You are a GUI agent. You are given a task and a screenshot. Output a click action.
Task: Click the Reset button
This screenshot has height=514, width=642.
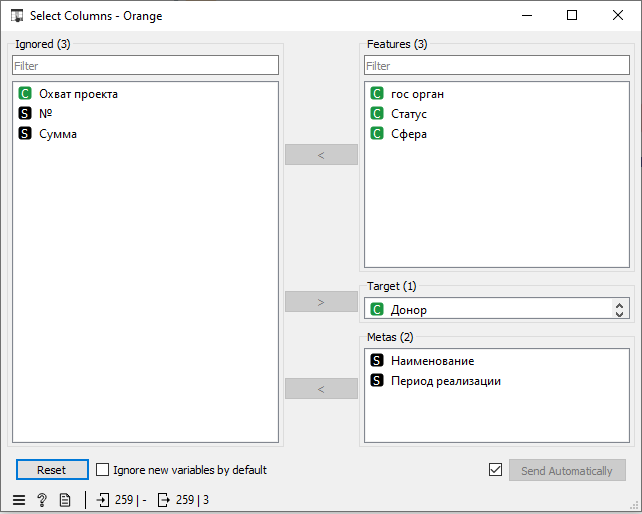tap(52, 470)
